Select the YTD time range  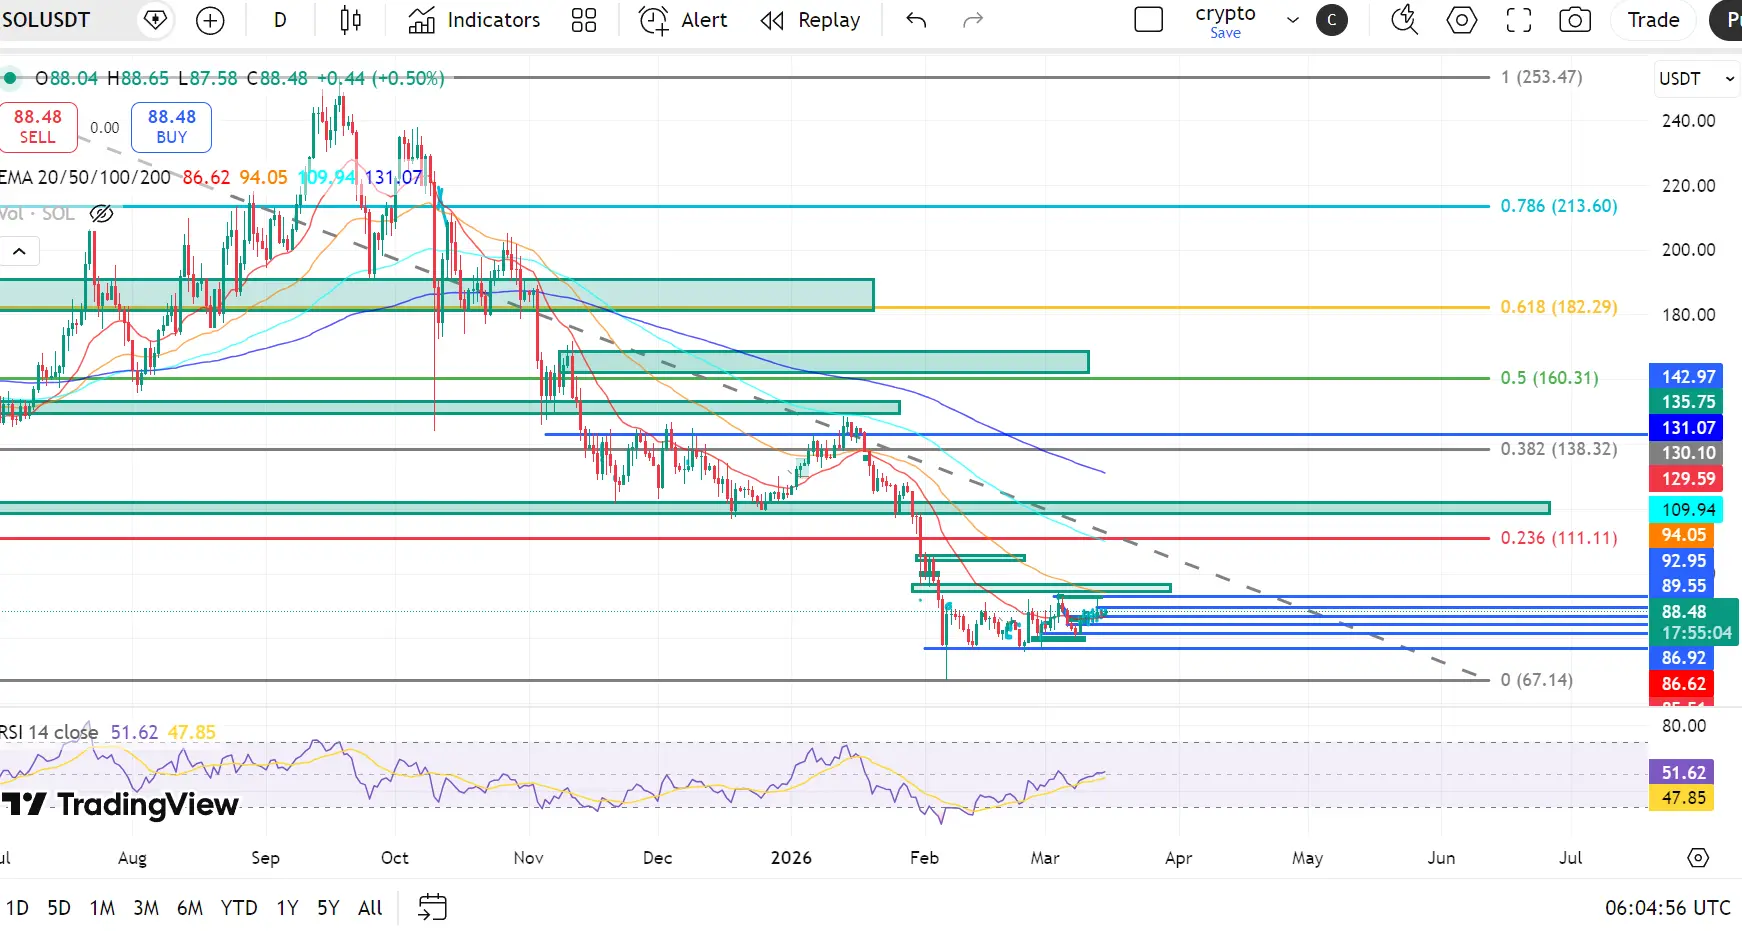point(239,908)
